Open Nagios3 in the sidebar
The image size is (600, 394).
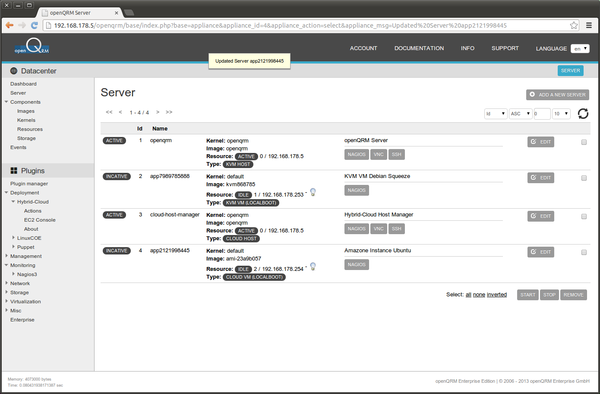point(27,274)
